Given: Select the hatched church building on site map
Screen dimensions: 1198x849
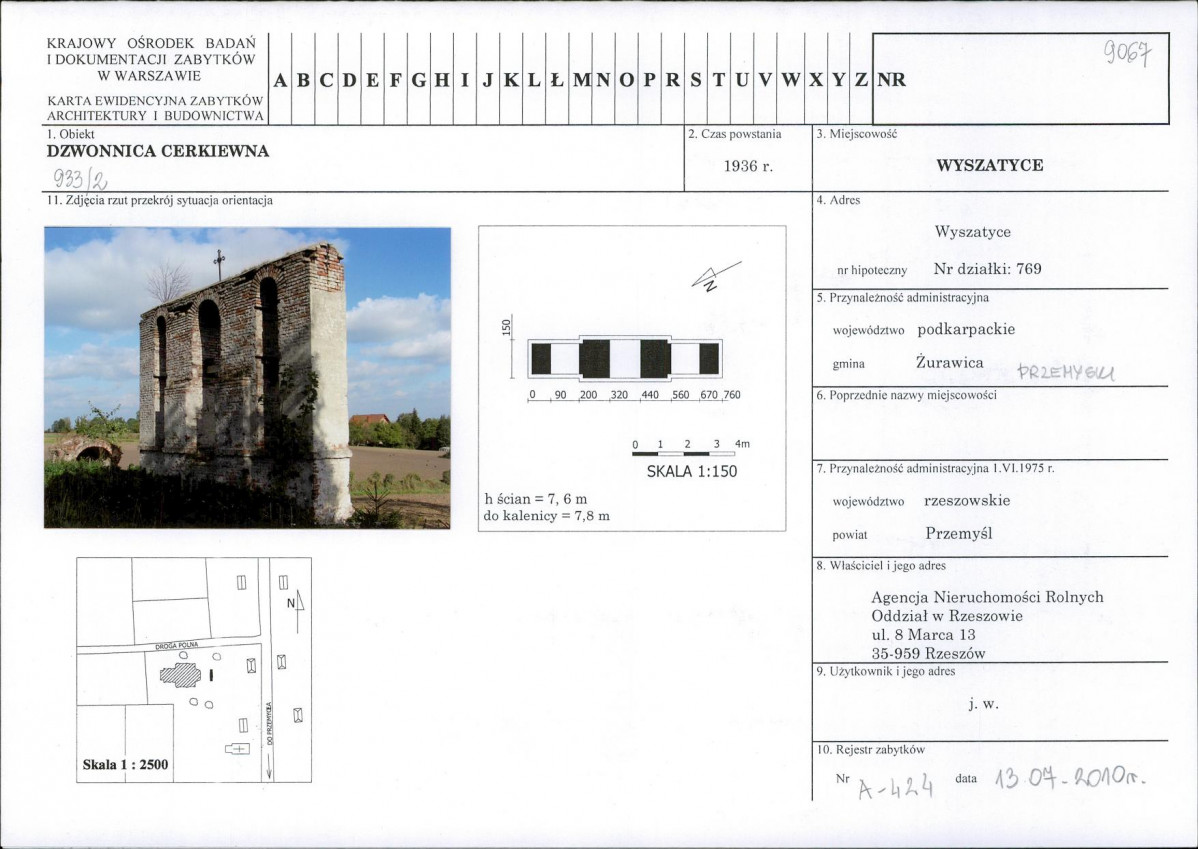Looking at the screenshot, I should tap(181, 674).
